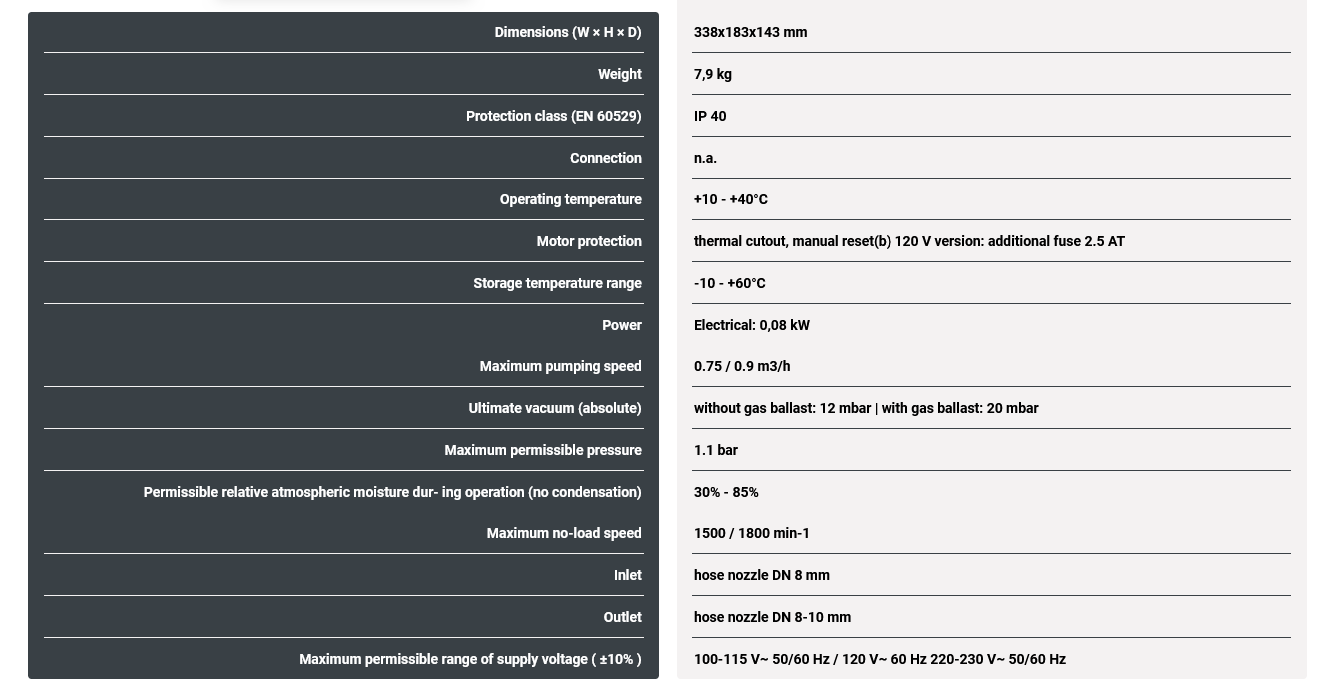Select the 'IP 40' value
Screen dimensions: 1335x679
click(710, 116)
